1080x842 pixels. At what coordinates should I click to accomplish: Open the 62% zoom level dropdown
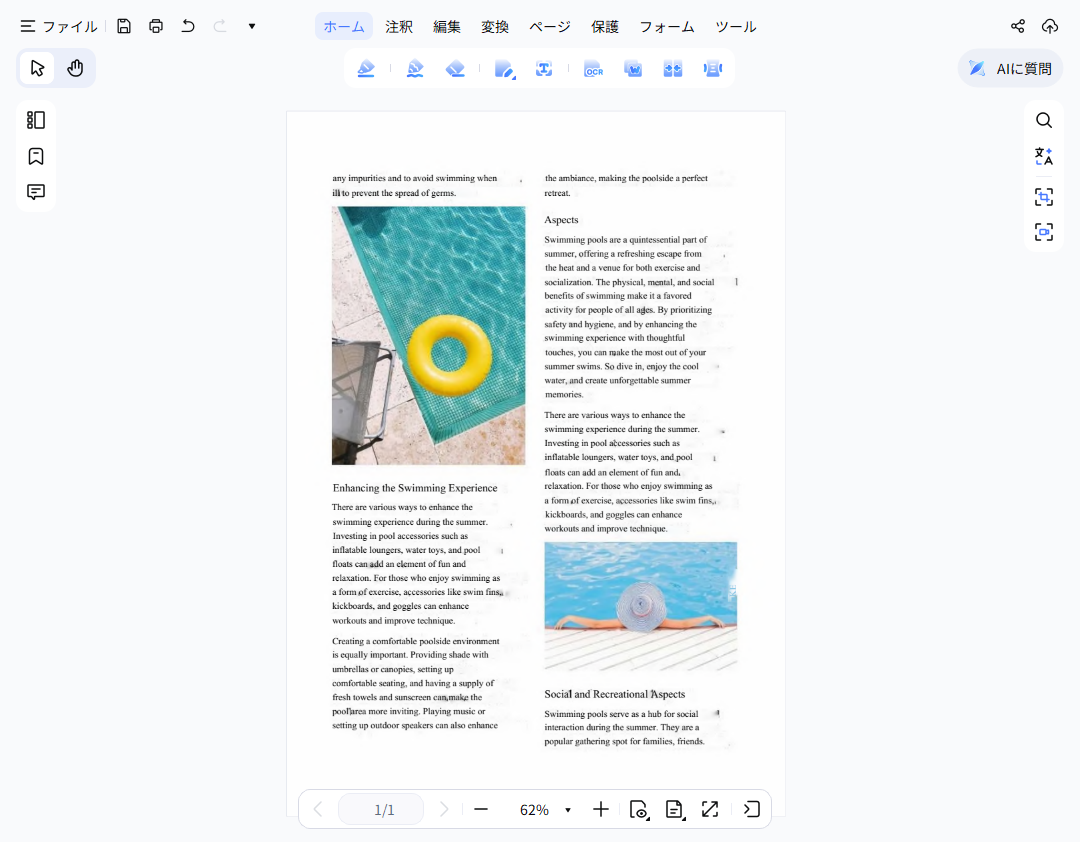(x=567, y=810)
